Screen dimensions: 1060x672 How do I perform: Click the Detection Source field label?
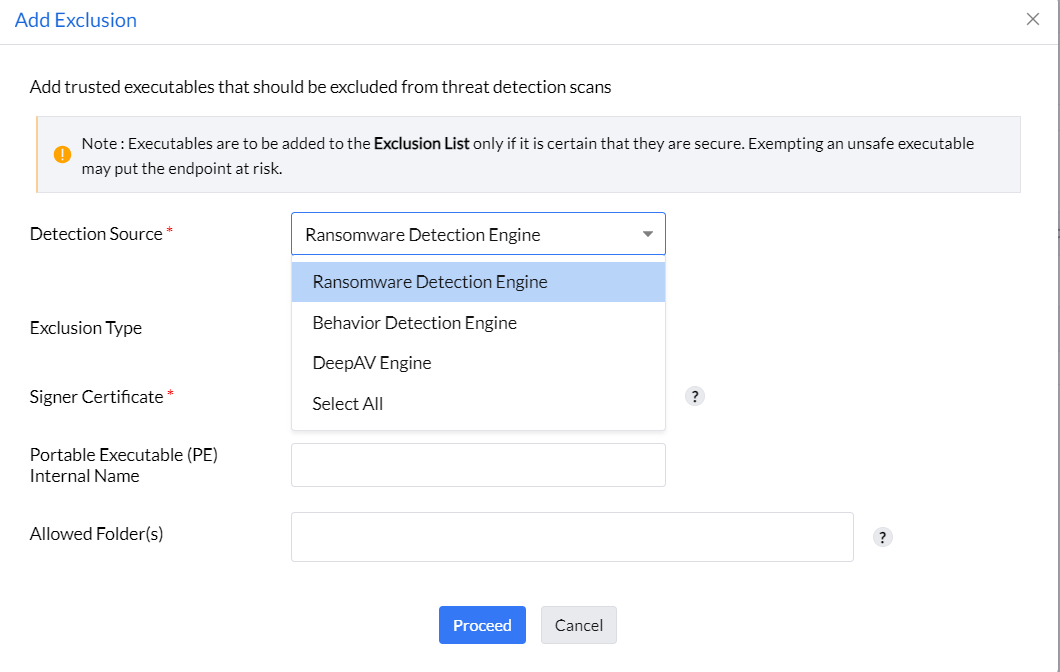[96, 234]
